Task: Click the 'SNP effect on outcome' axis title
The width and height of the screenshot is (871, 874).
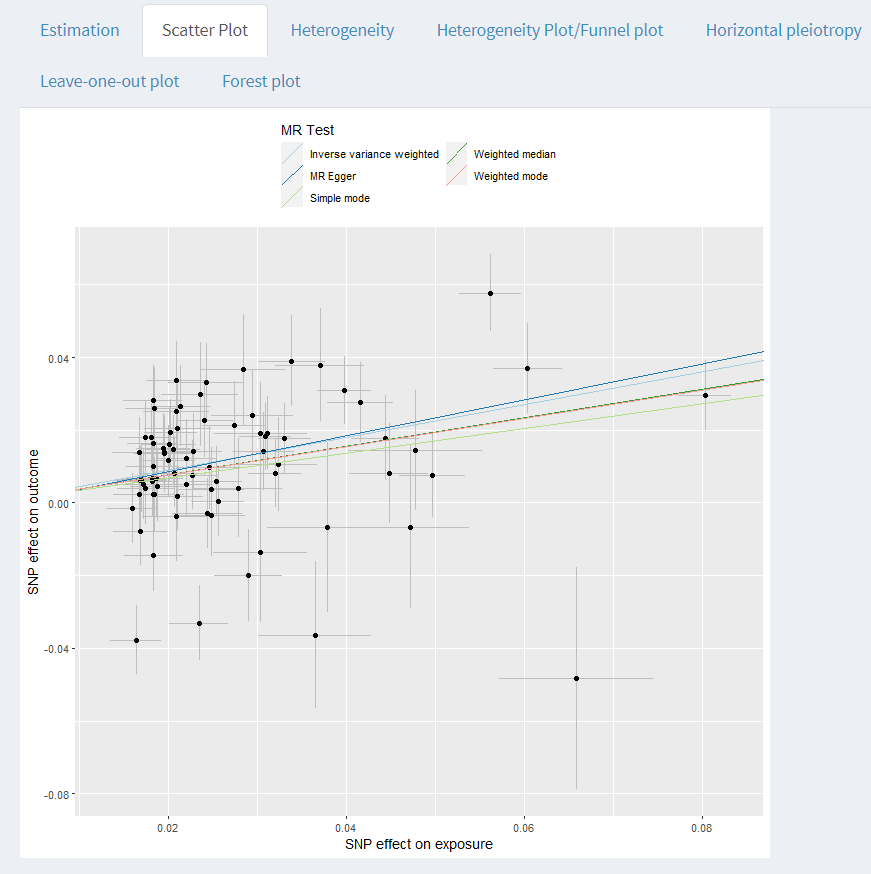Action: click(x=34, y=521)
